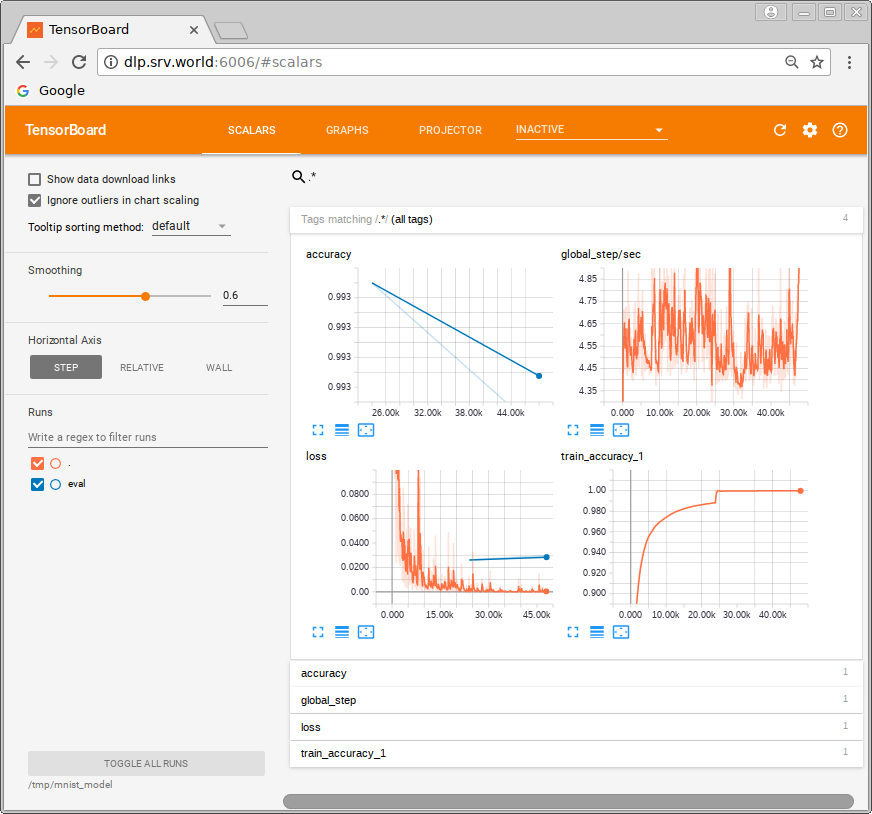Click the runs regex filter field

pos(148,437)
